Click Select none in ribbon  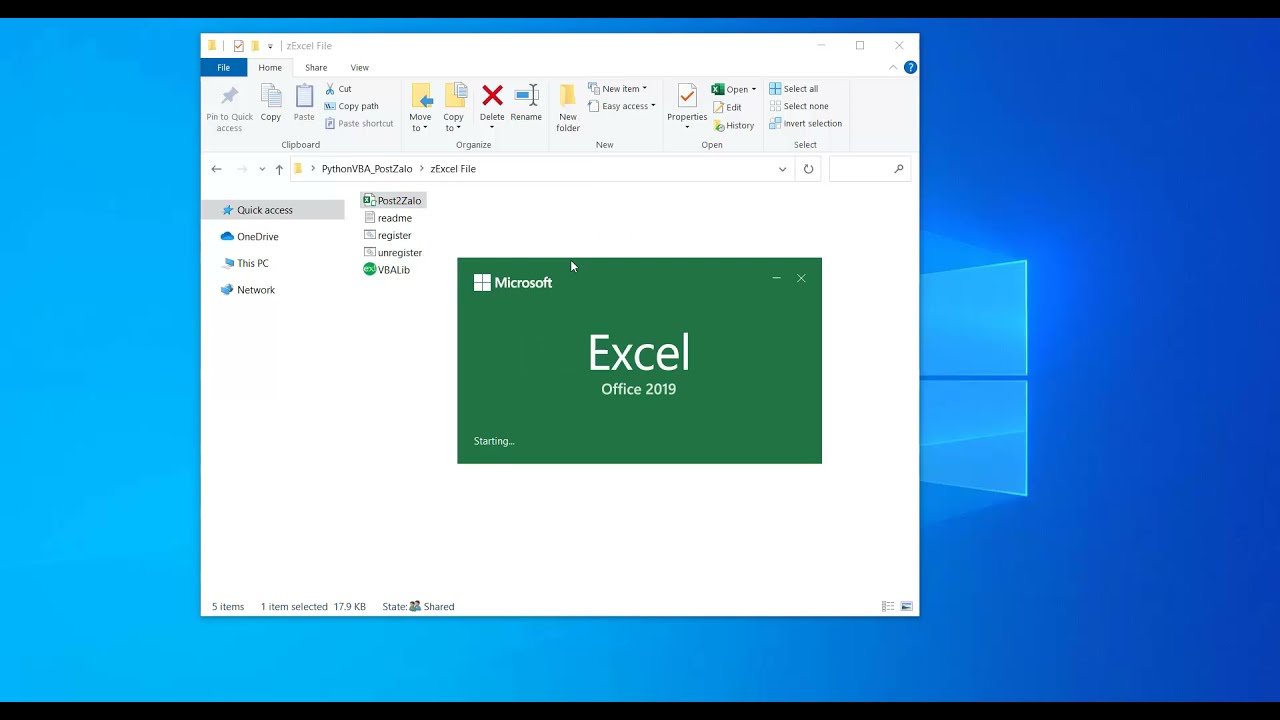pyautogui.click(x=798, y=106)
